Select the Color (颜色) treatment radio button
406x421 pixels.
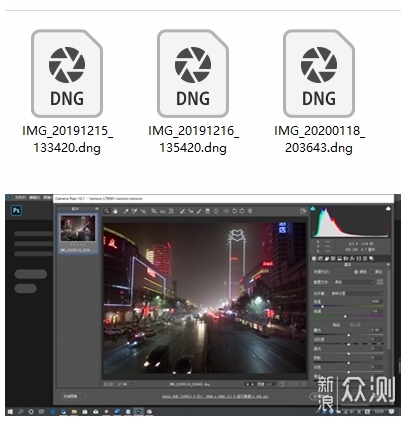click(x=356, y=272)
